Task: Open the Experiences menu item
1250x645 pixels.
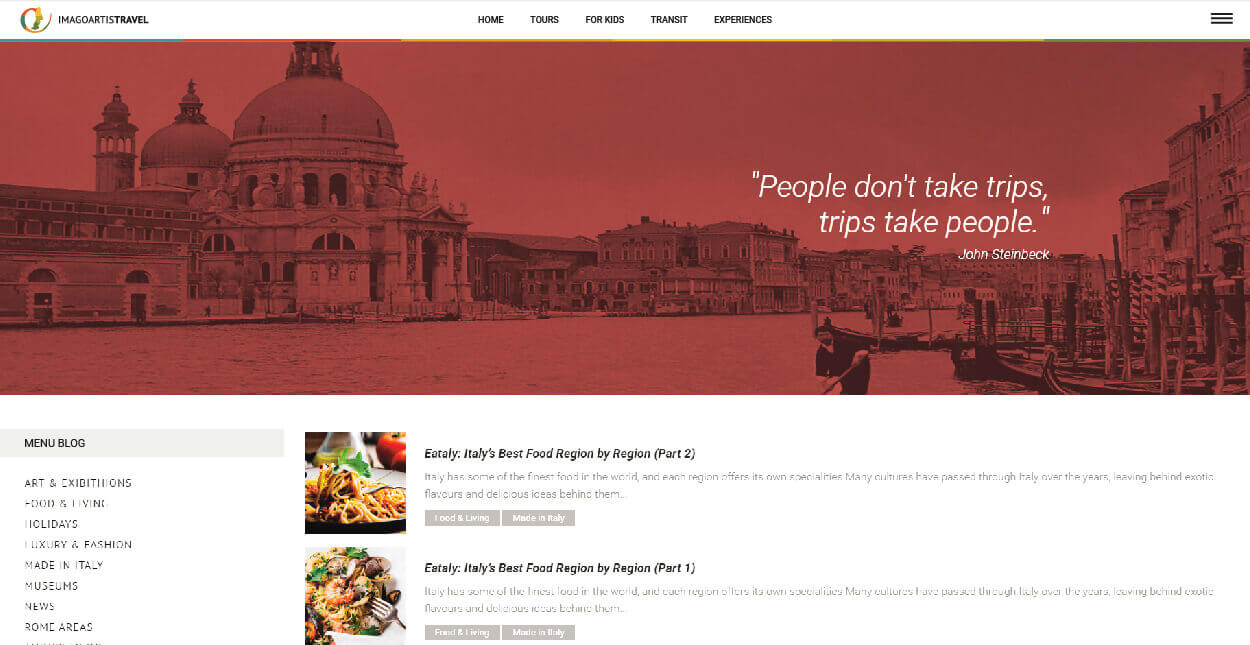Action: (x=743, y=20)
